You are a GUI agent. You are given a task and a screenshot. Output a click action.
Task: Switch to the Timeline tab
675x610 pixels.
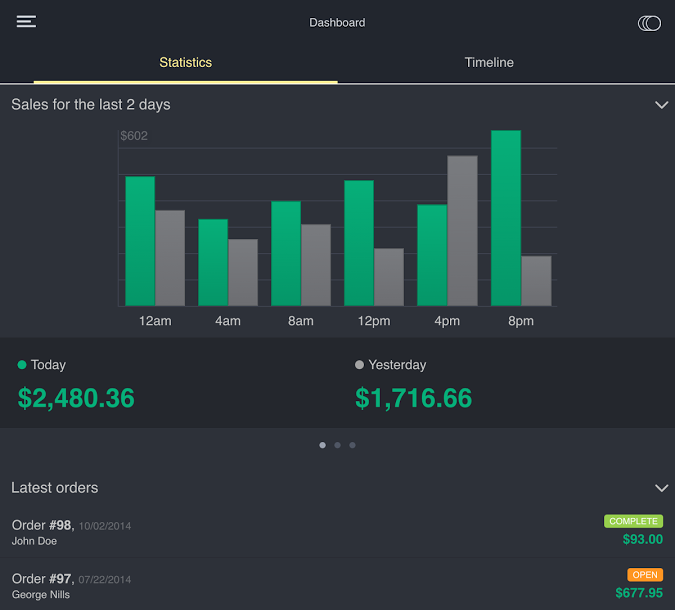click(x=489, y=62)
